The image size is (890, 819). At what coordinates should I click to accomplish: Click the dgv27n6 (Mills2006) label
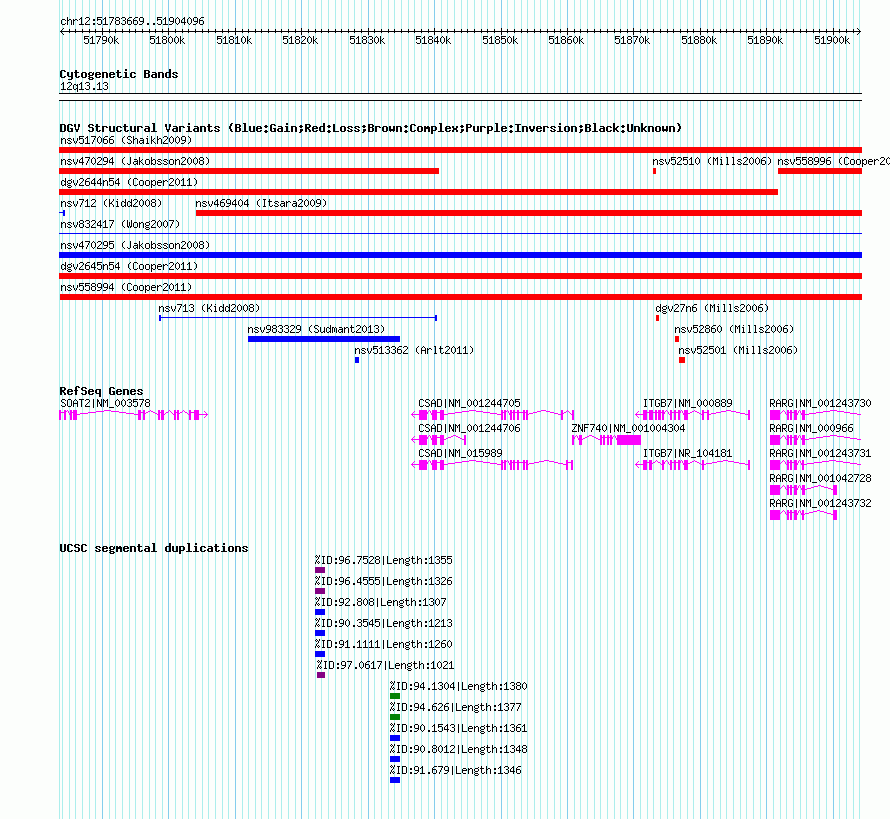click(712, 308)
